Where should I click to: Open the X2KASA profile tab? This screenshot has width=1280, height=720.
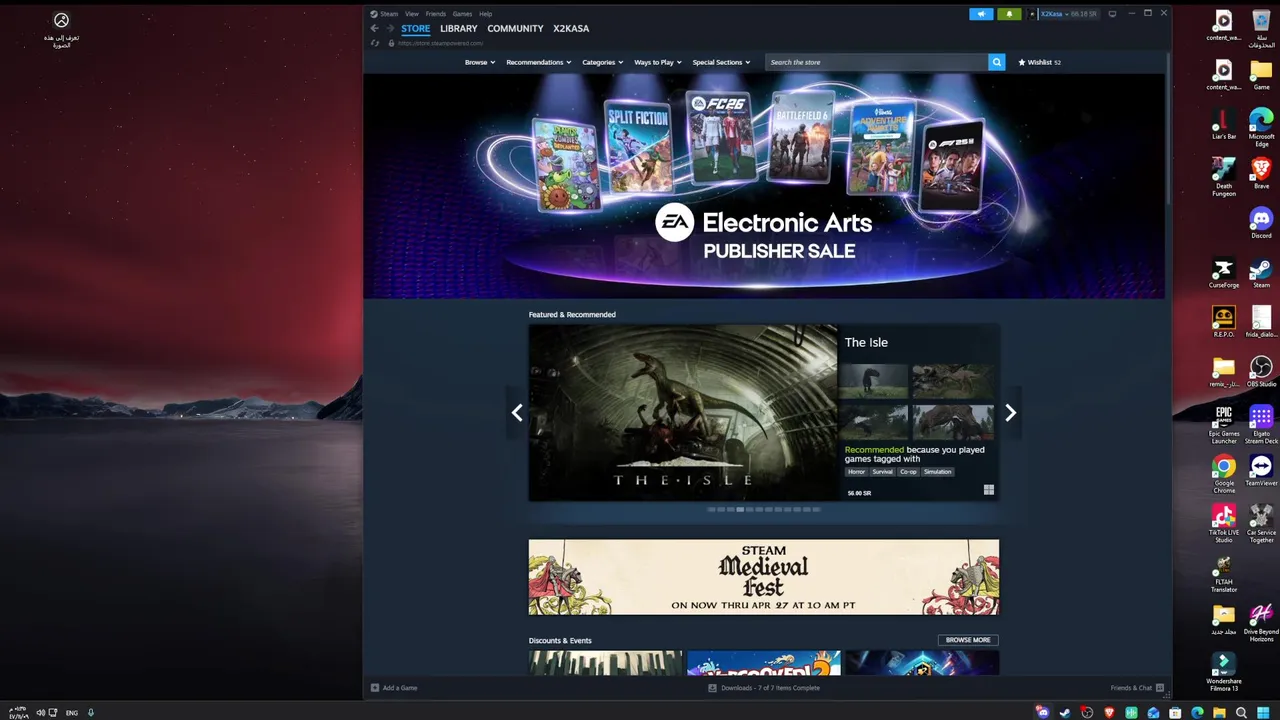pyautogui.click(x=571, y=29)
